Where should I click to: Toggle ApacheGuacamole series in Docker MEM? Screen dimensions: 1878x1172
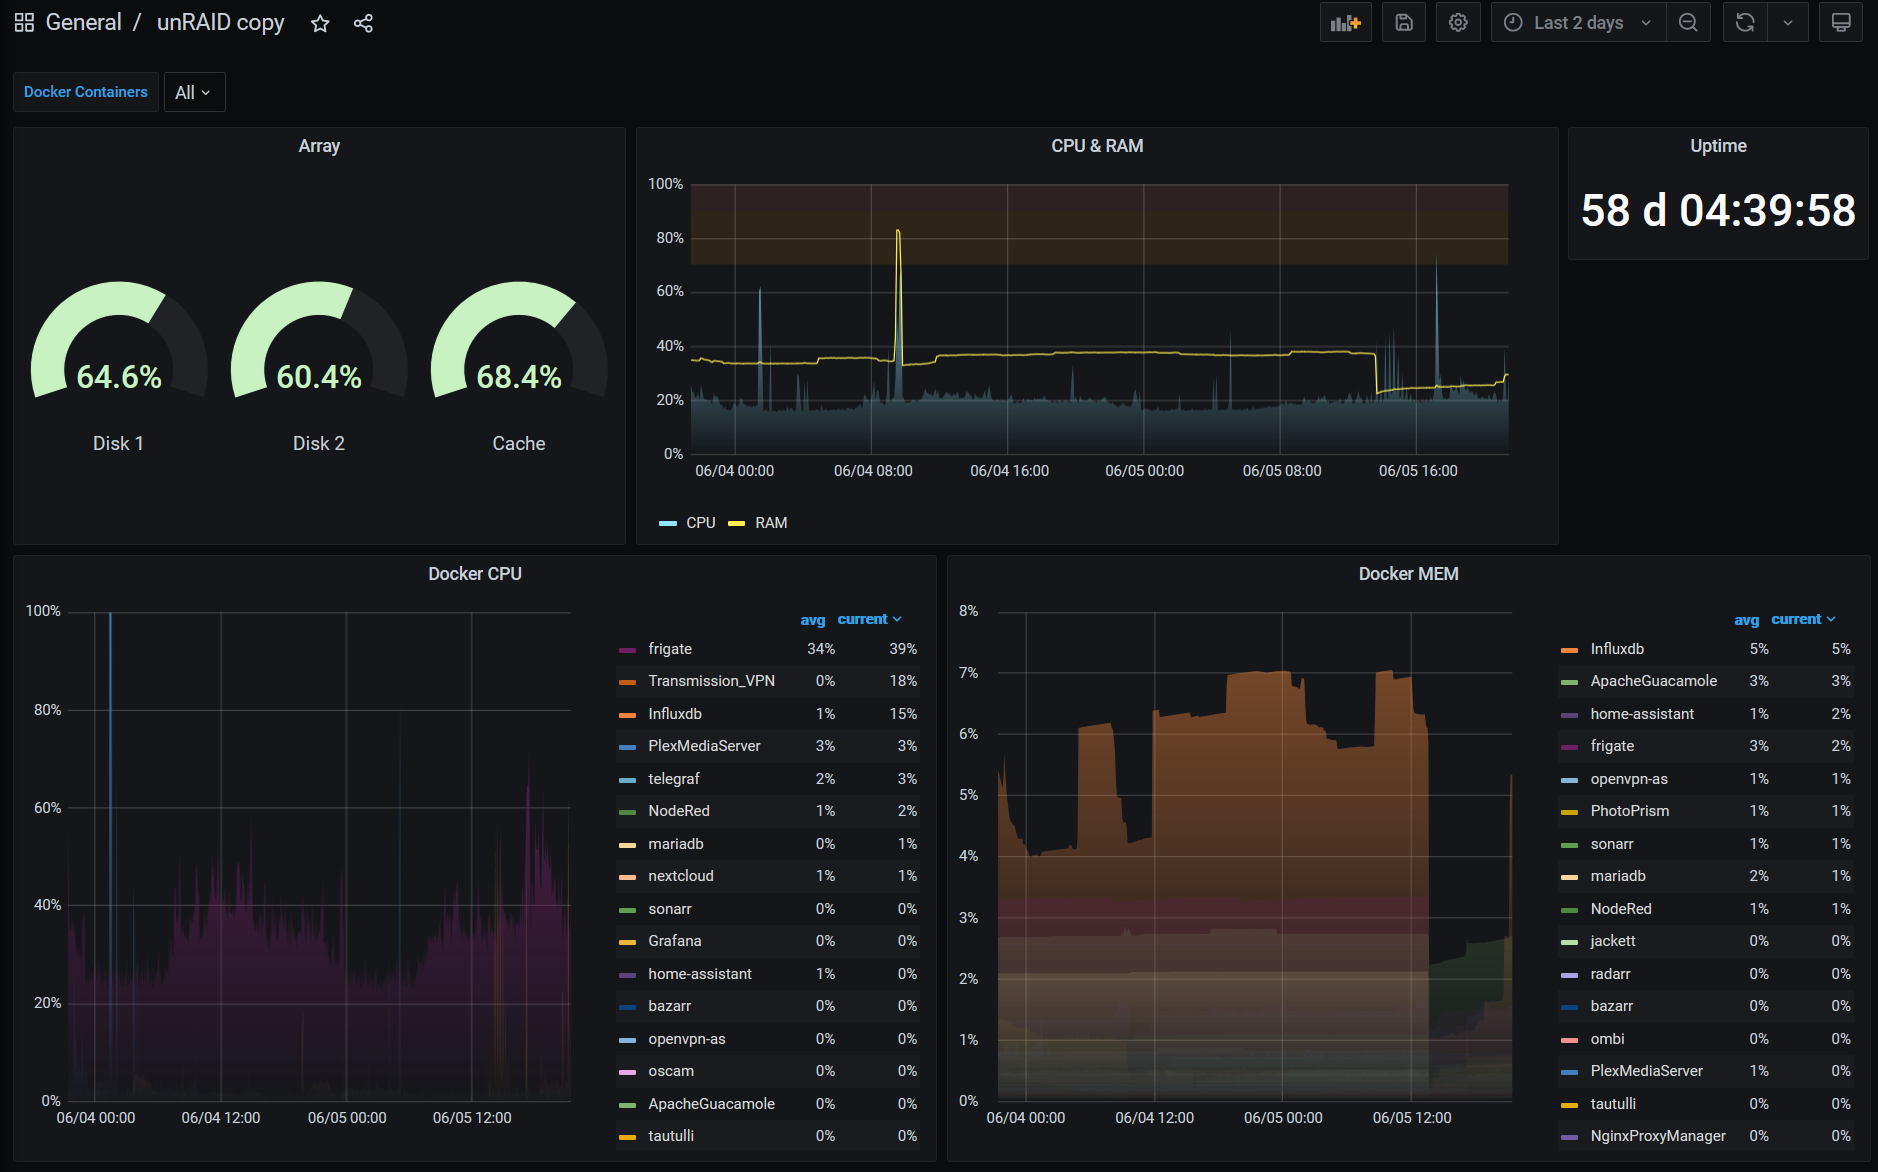point(1653,681)
